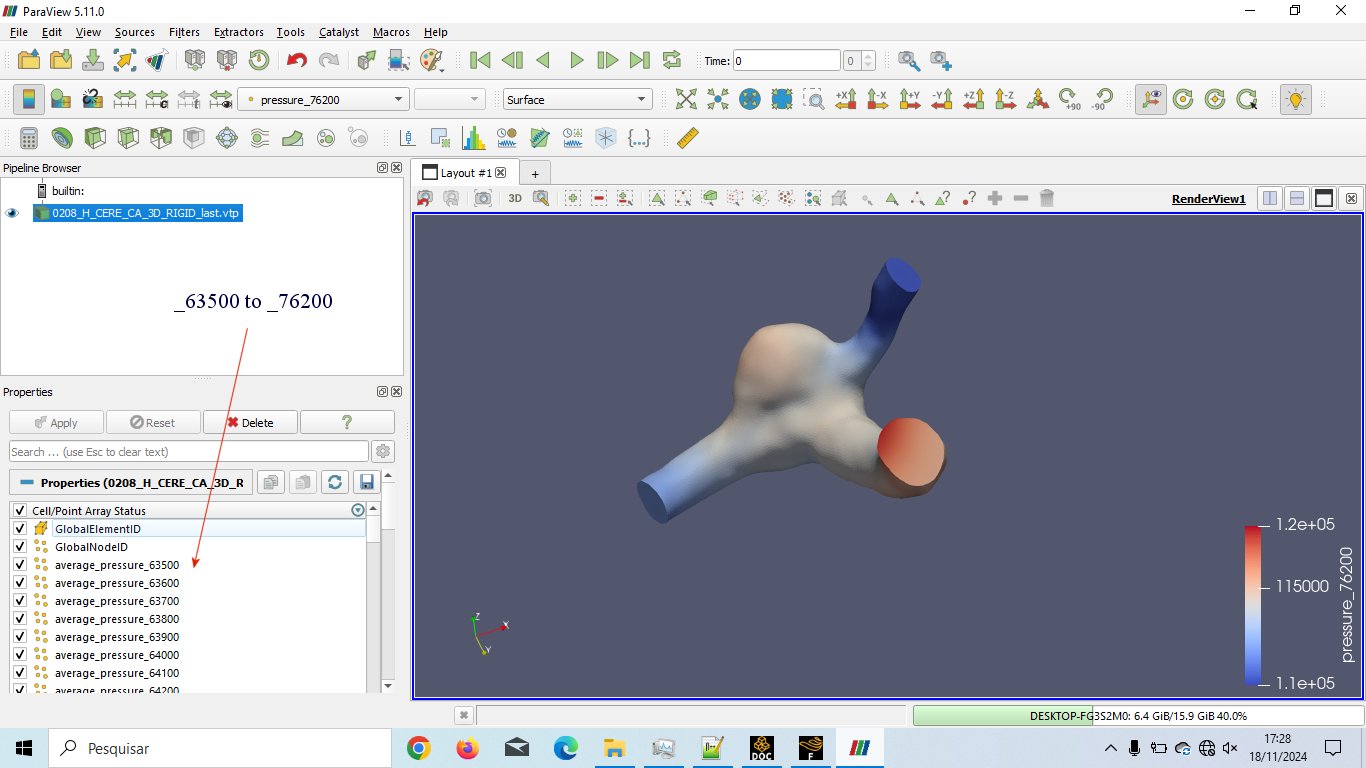The height and width of the screenshot is (768, 1366).
Task: Click the Play animation button
Action: tap(576, 60)
